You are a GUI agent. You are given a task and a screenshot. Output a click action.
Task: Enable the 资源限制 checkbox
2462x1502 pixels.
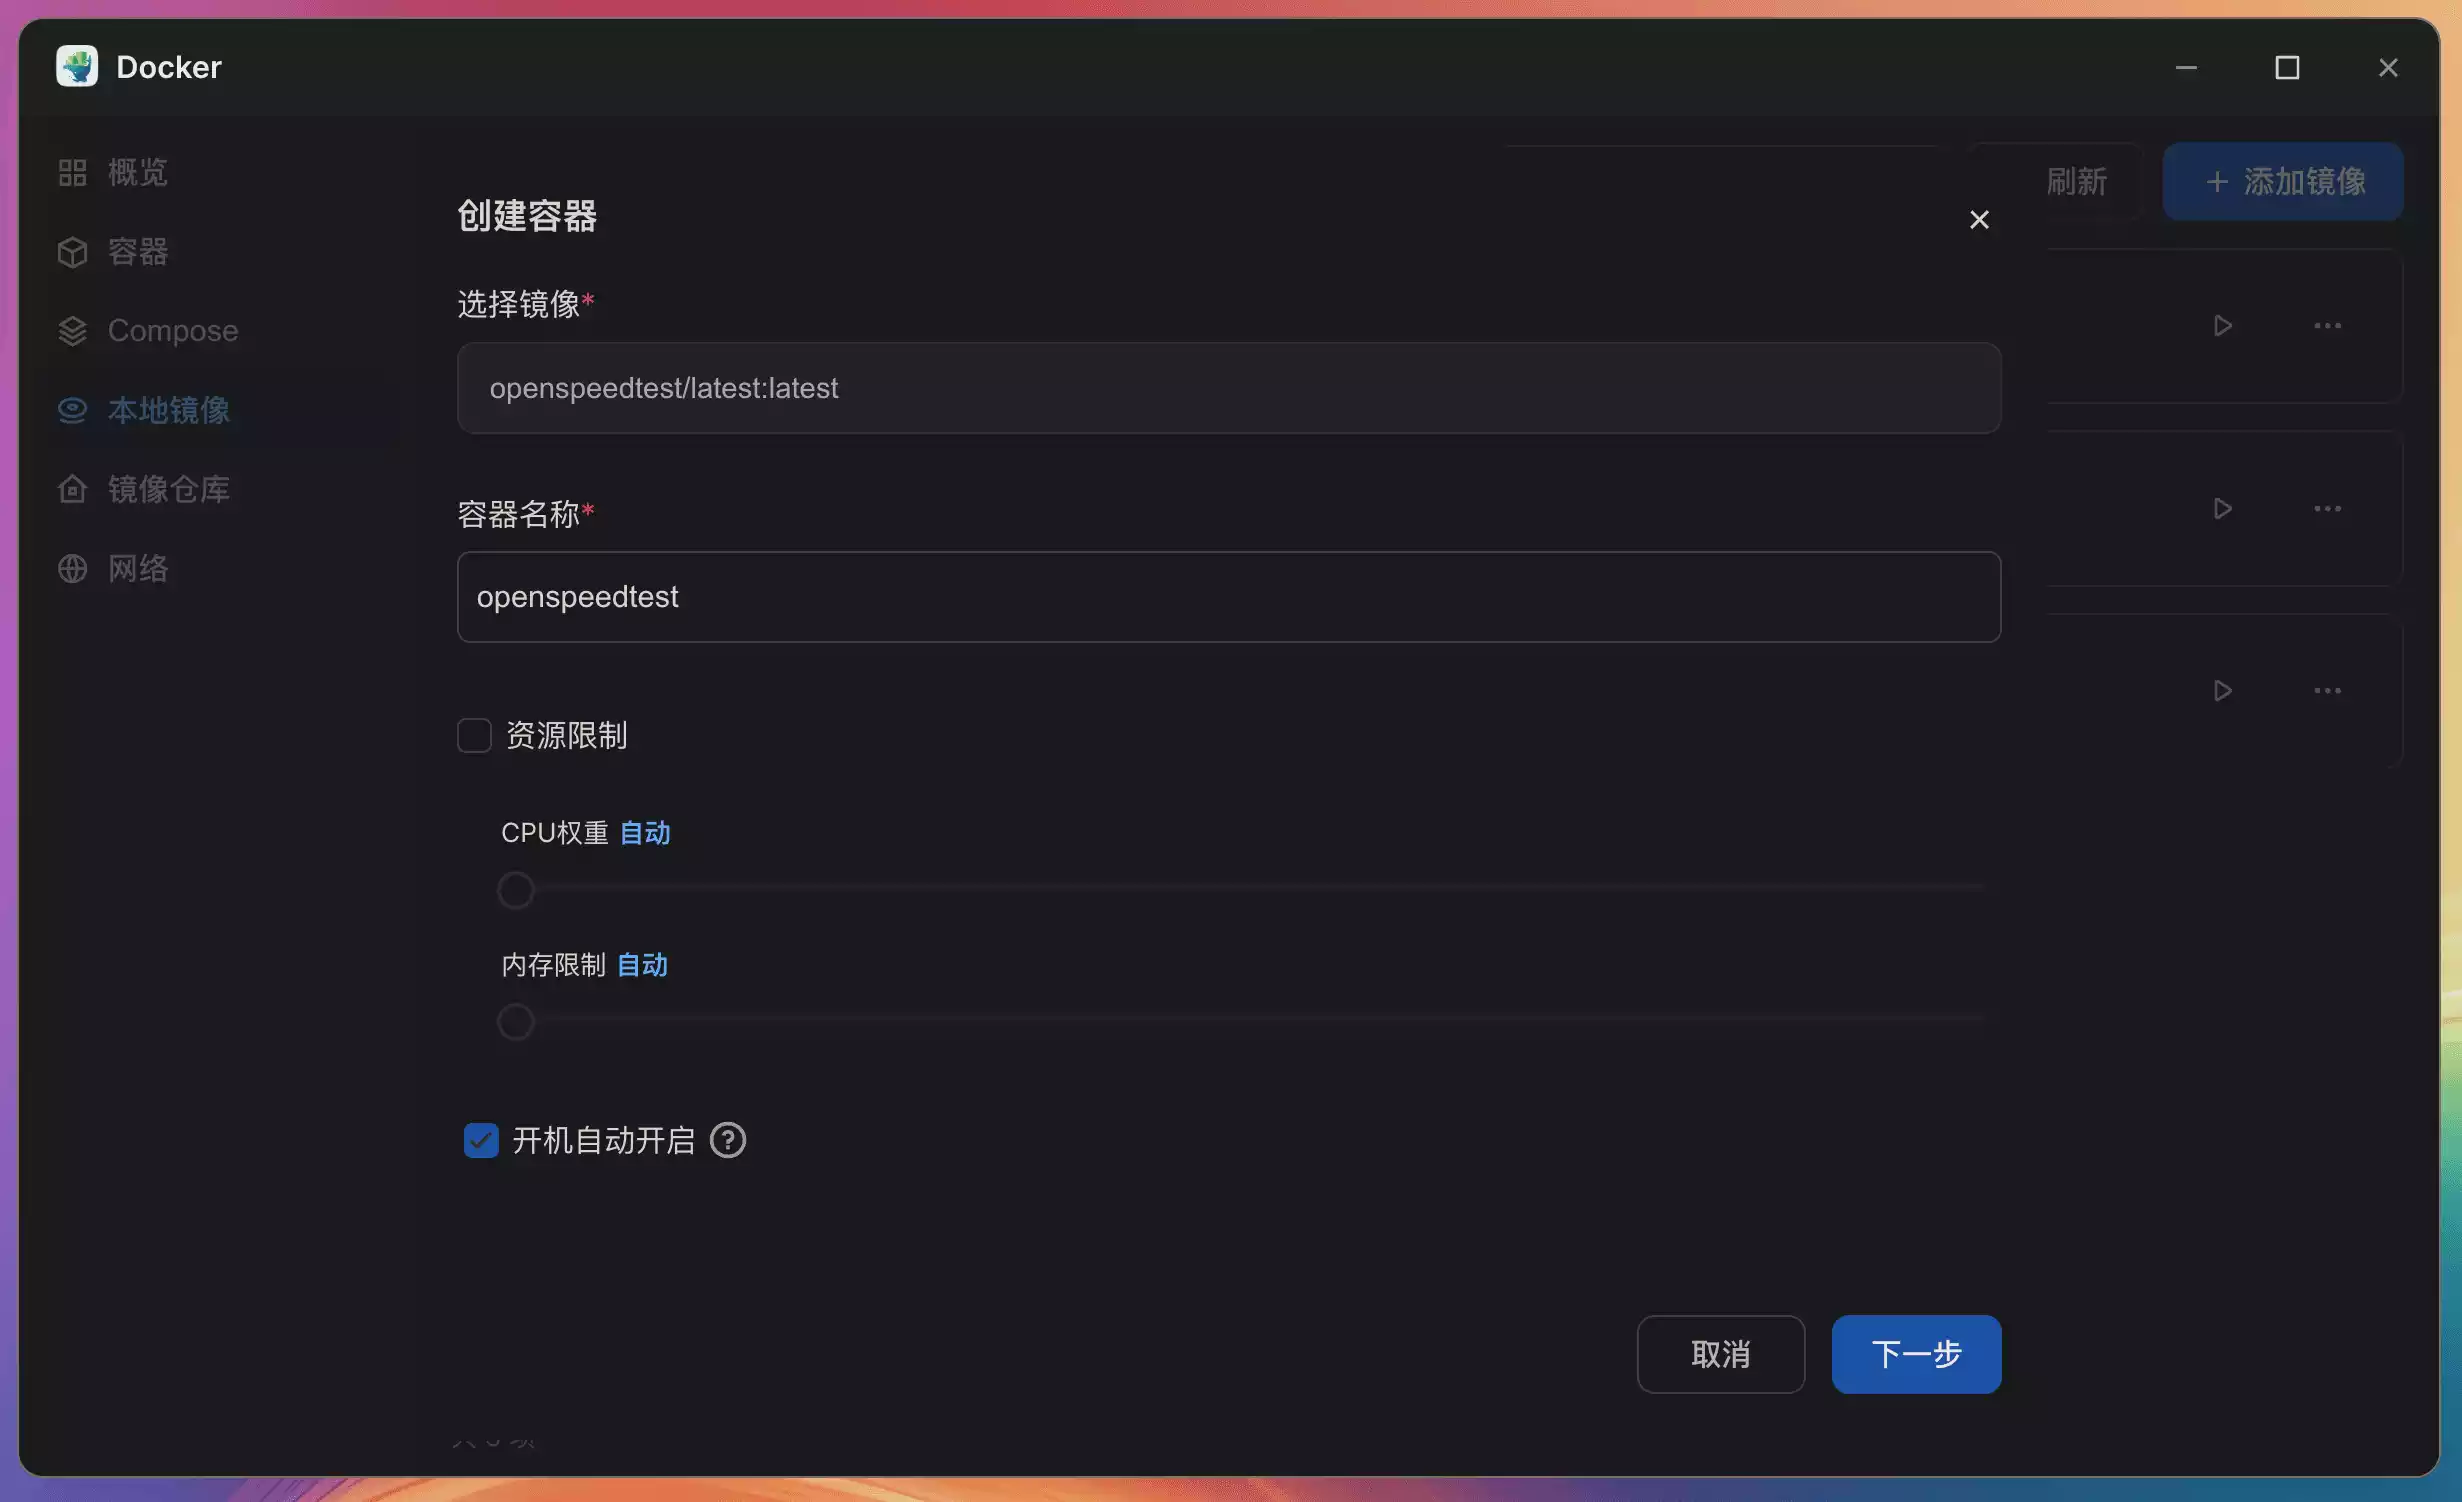474,735
